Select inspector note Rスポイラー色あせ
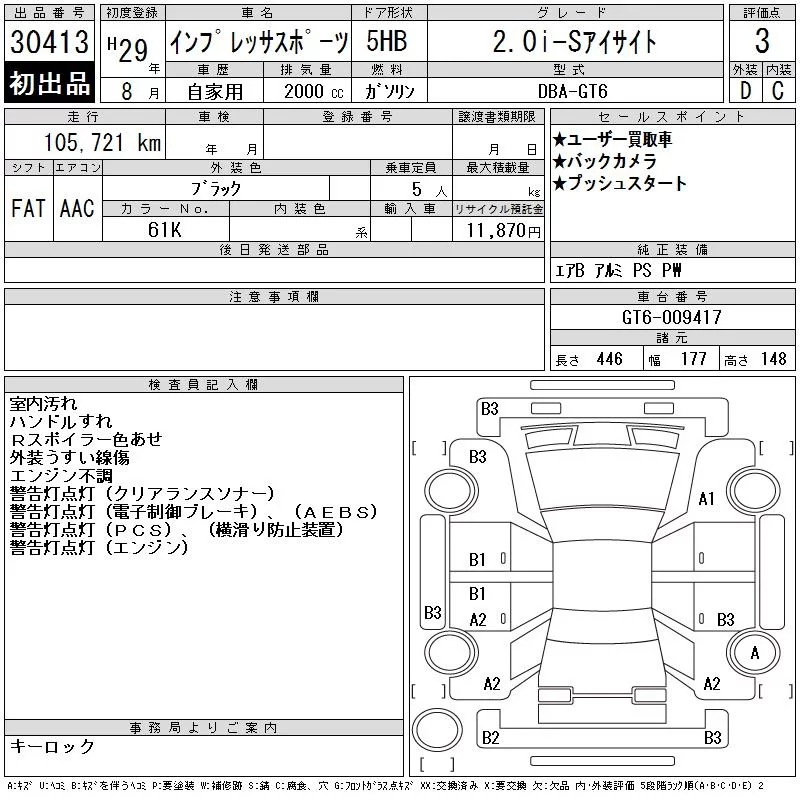Image resolution: width=800 pixels, height=800 pixels. tap(86, 439)
